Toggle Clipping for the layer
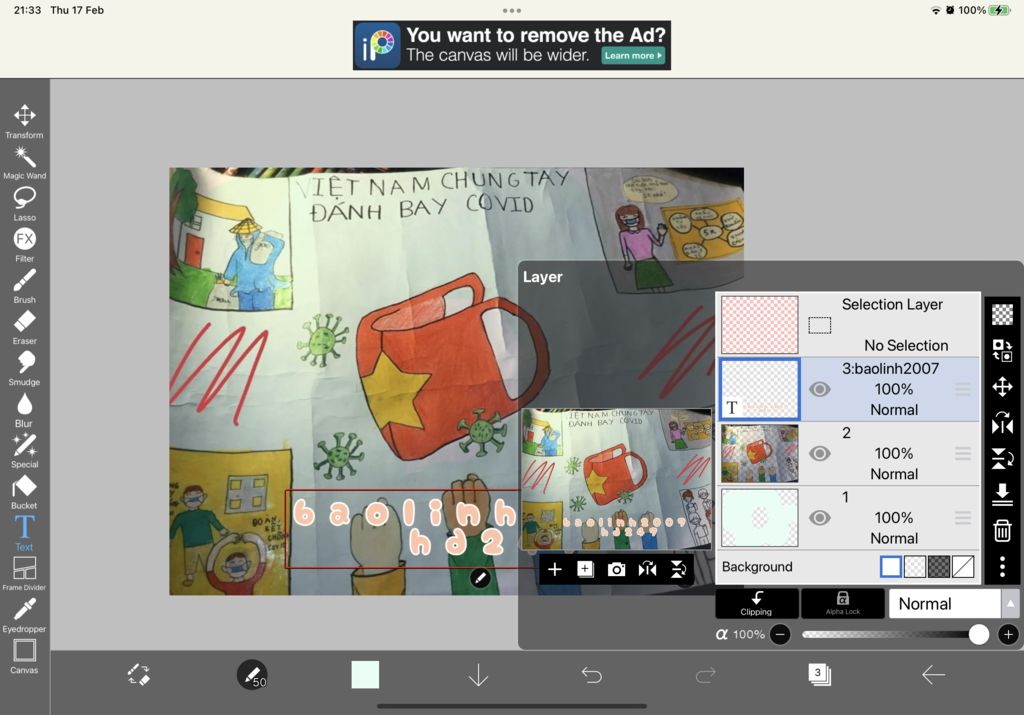The width and height of the screenshot is (1024, 715). click(756, 603)
